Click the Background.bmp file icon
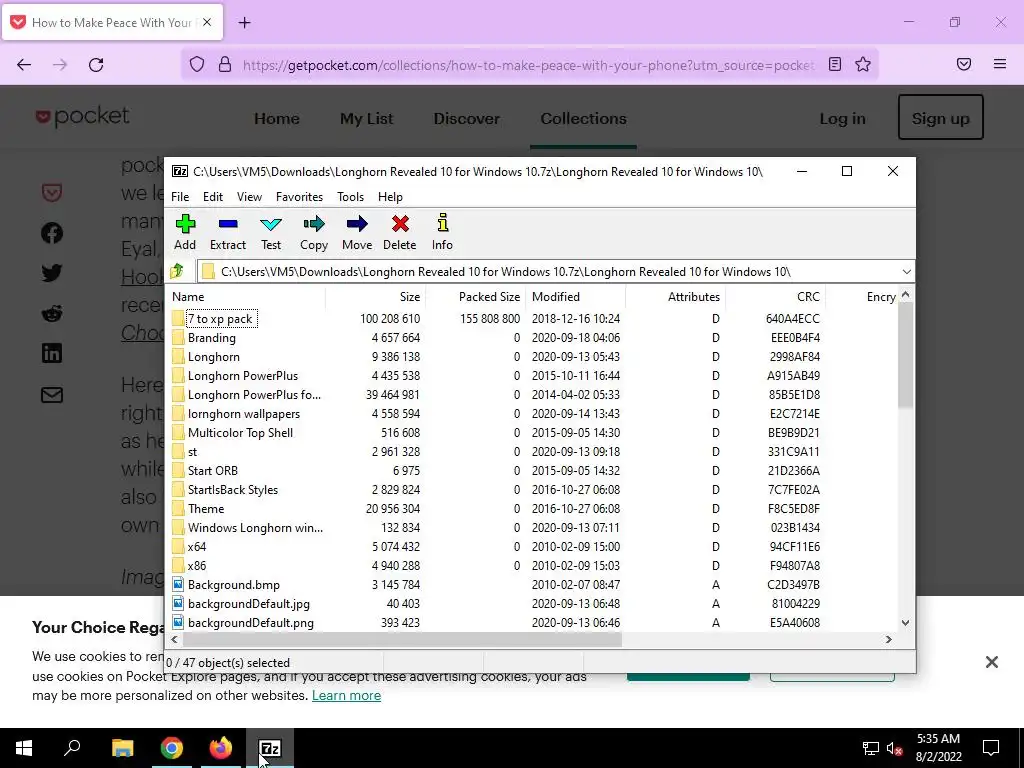 178,584
